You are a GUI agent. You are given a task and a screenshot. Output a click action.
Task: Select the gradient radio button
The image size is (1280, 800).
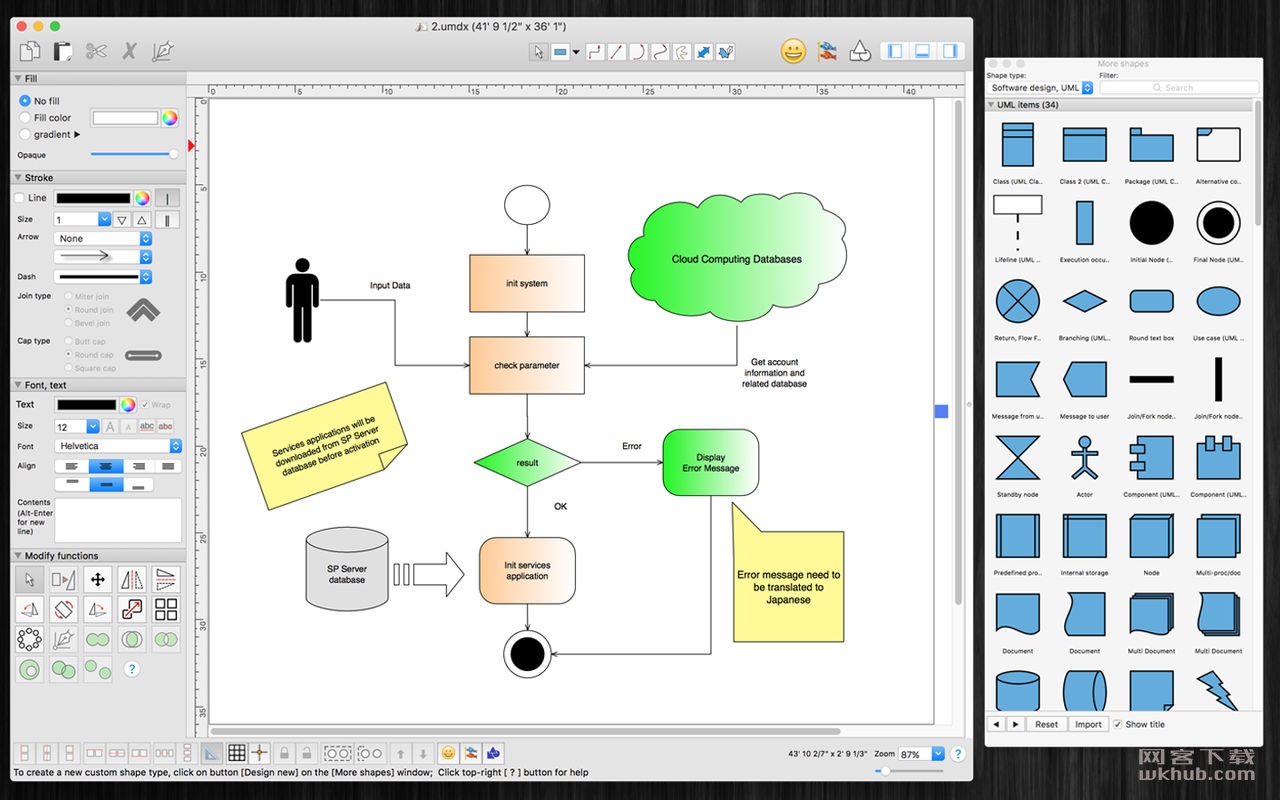(25, 134)
